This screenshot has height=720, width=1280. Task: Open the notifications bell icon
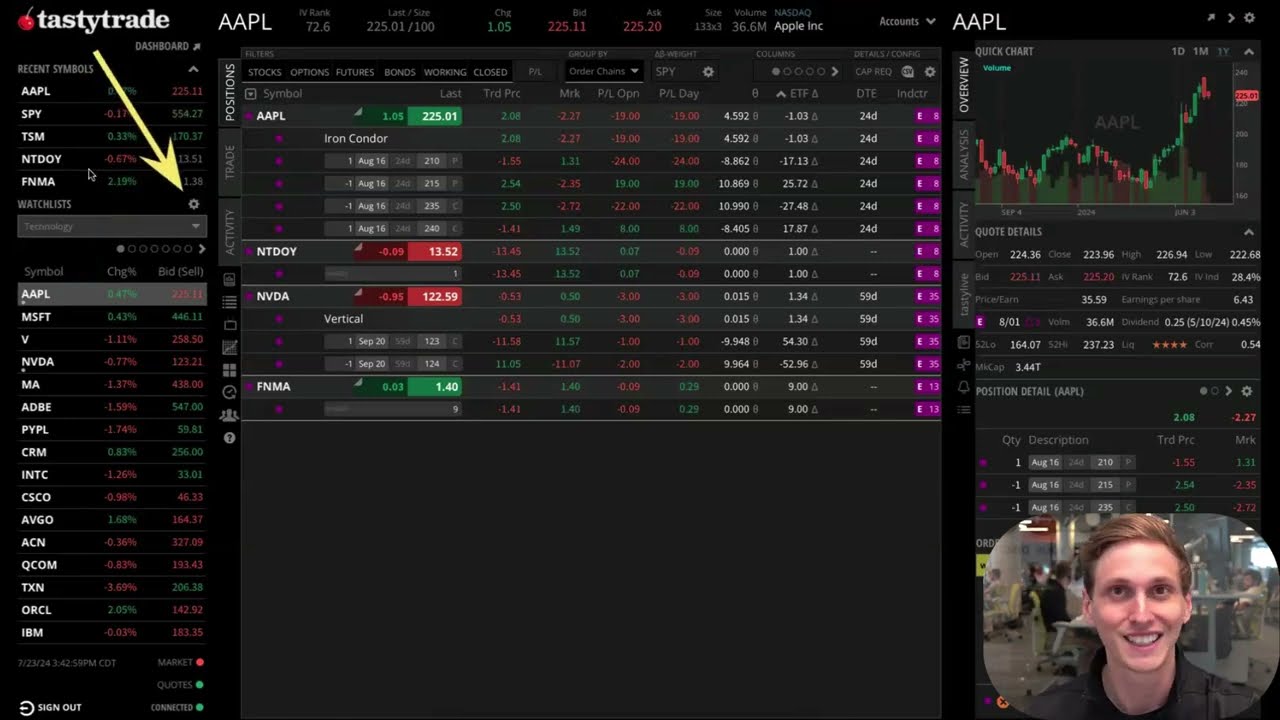[x=963, y=387]
